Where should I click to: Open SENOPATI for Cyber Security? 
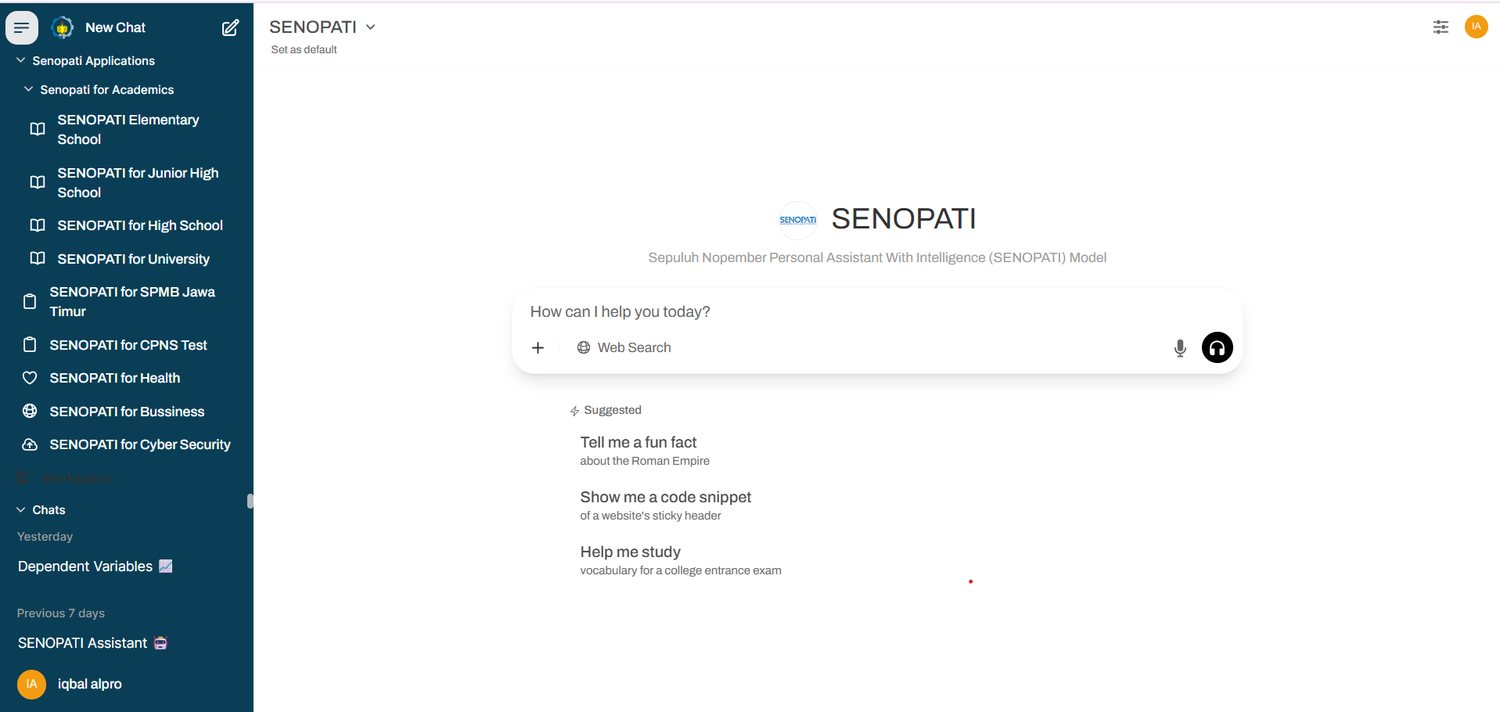tap(140, 444)
